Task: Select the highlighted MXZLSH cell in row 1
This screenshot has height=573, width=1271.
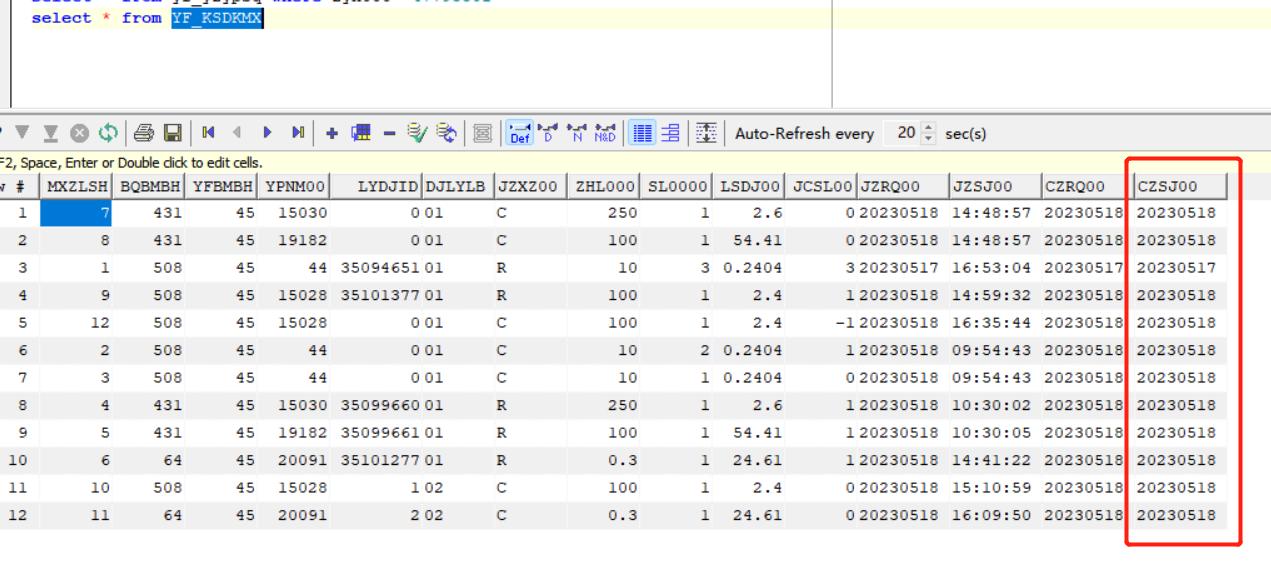Action: pos(78,212)
